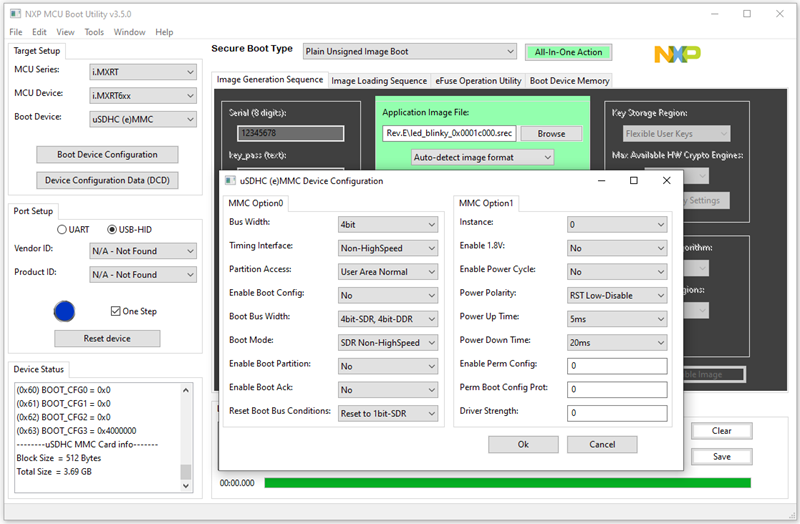This screenshot has width=800, height=524.
Task: Open the Timing Interface dropdown
Action: (x=388, y=248)
